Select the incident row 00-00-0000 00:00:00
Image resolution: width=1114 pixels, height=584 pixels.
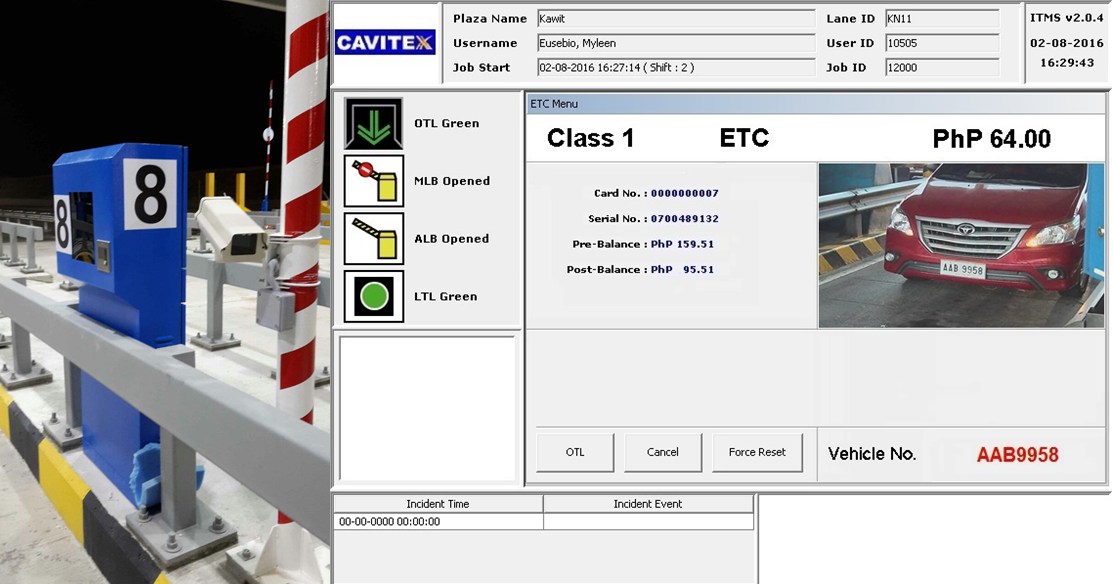[x=544, y=521]
